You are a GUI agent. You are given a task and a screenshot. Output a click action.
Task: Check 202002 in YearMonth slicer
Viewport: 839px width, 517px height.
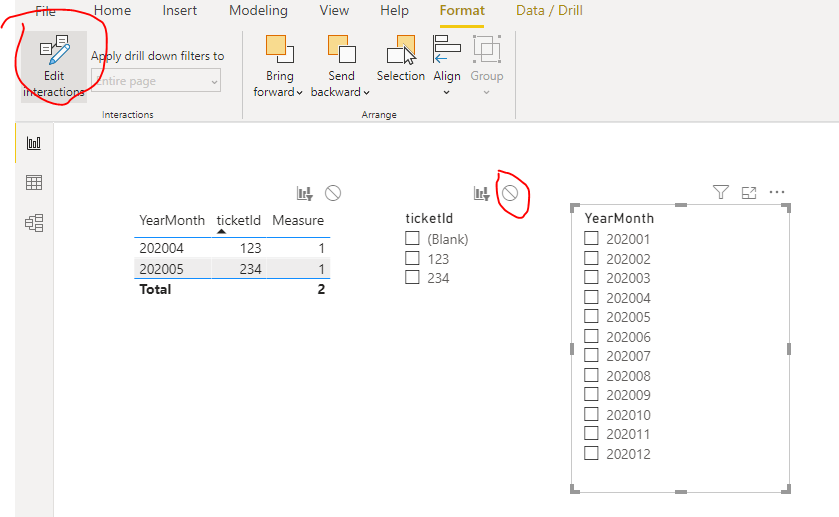pyautogui.click(x=591, y=258)
